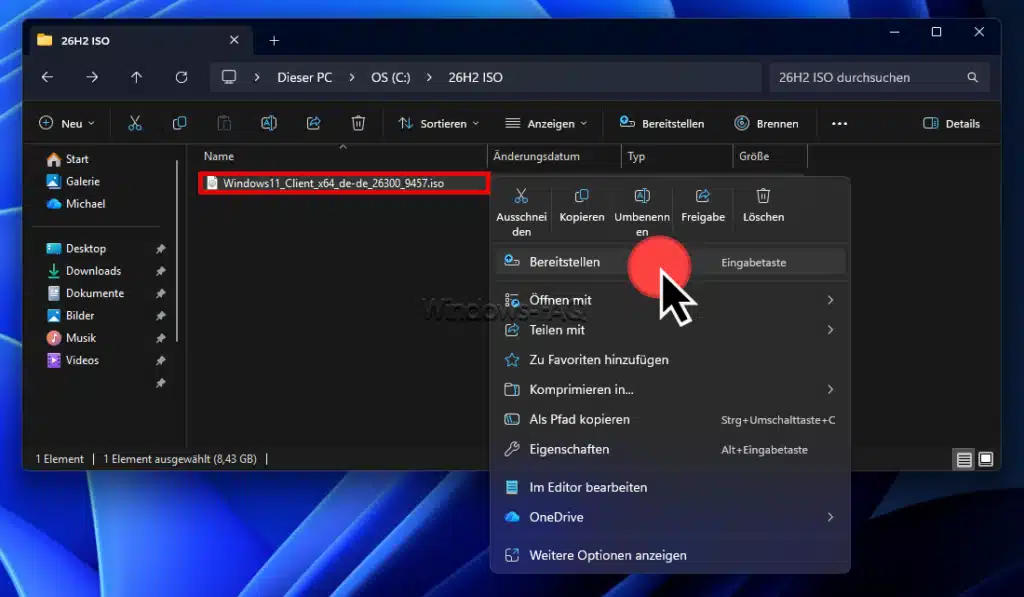Navigate up one folder level

[x=136, y=77]
